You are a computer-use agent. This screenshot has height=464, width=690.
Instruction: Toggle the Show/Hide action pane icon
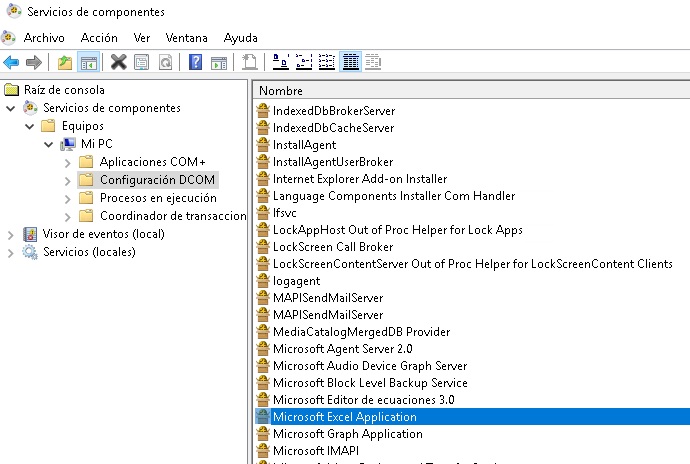[218, 62]
